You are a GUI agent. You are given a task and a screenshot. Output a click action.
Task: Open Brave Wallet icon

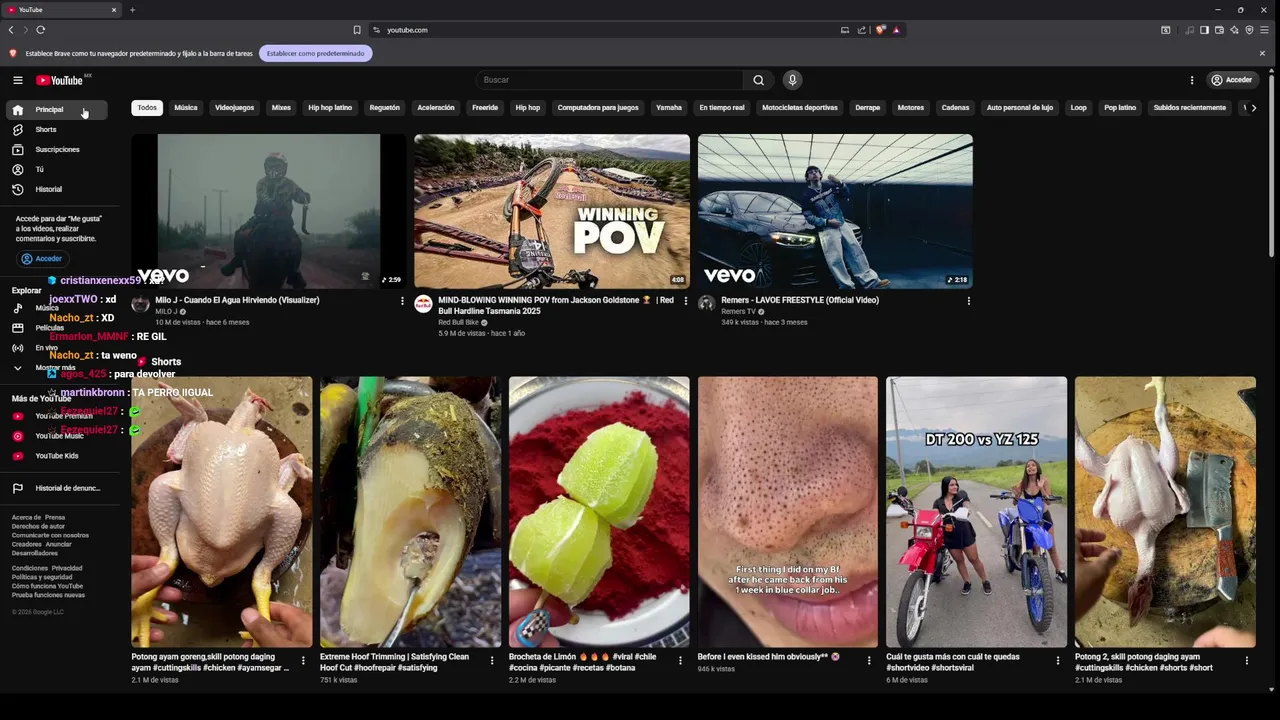tap(1219, 30)
